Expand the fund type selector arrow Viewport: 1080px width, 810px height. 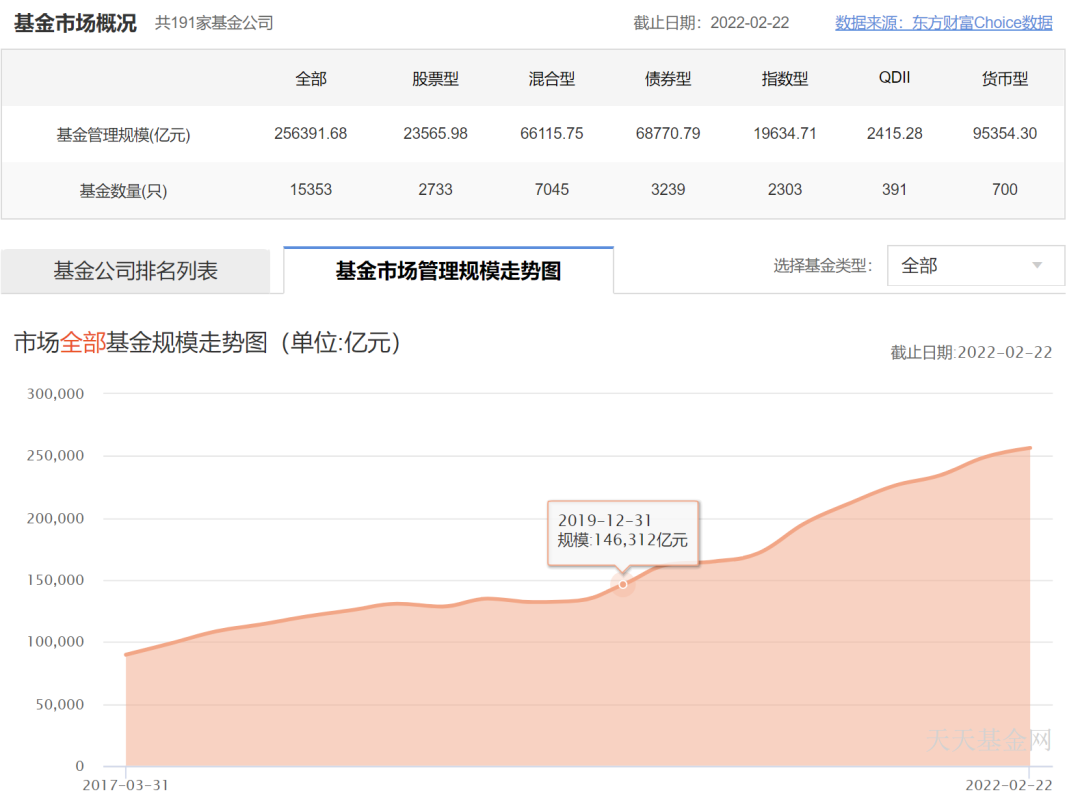[x=1035, y=266]
